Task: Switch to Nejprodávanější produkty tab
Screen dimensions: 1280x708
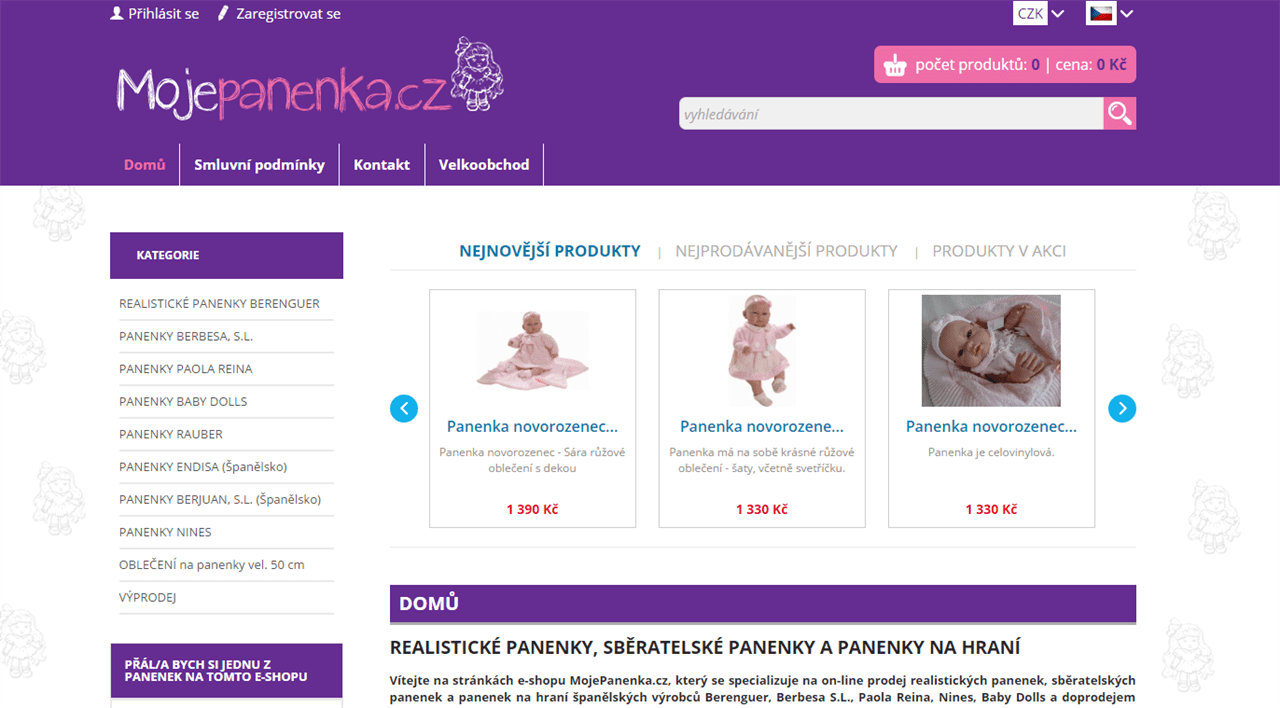Action: click(786, 251)
